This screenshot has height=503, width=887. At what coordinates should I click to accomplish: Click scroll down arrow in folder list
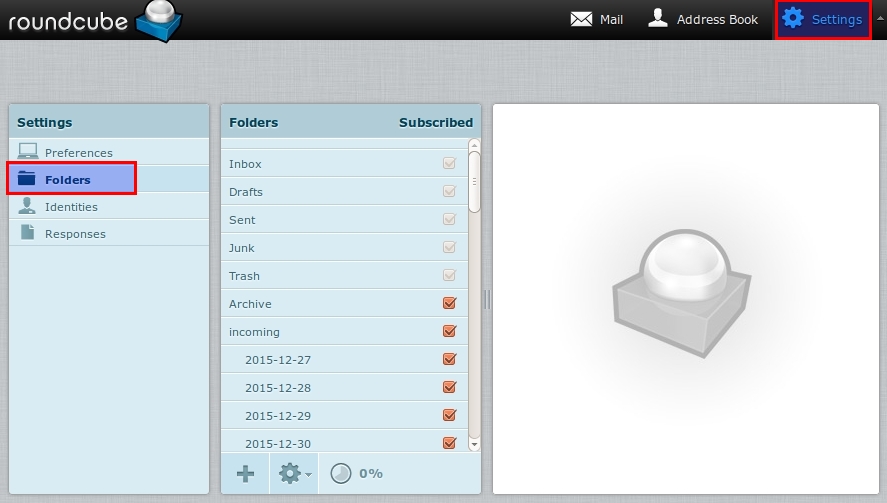click(474, 444)
